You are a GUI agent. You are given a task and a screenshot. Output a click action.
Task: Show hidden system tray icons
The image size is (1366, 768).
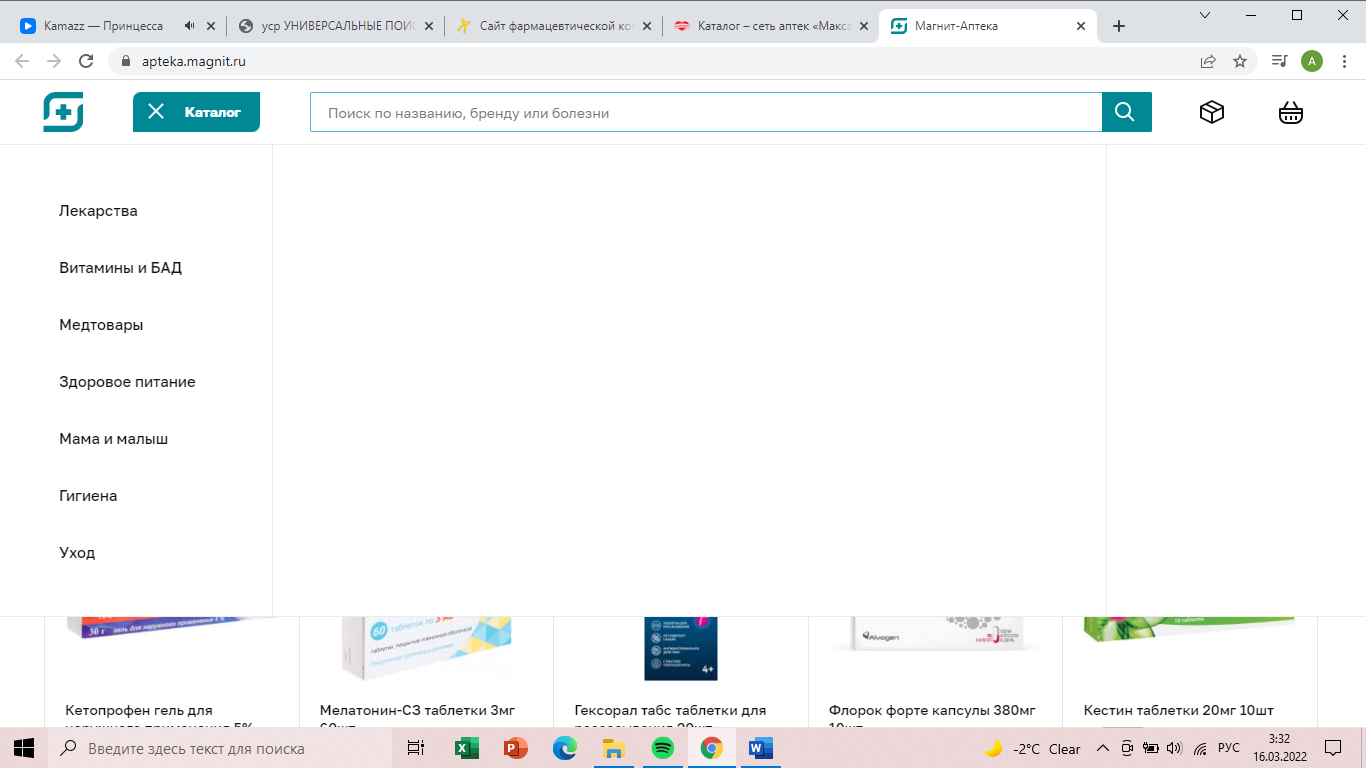coord(1103,748)
